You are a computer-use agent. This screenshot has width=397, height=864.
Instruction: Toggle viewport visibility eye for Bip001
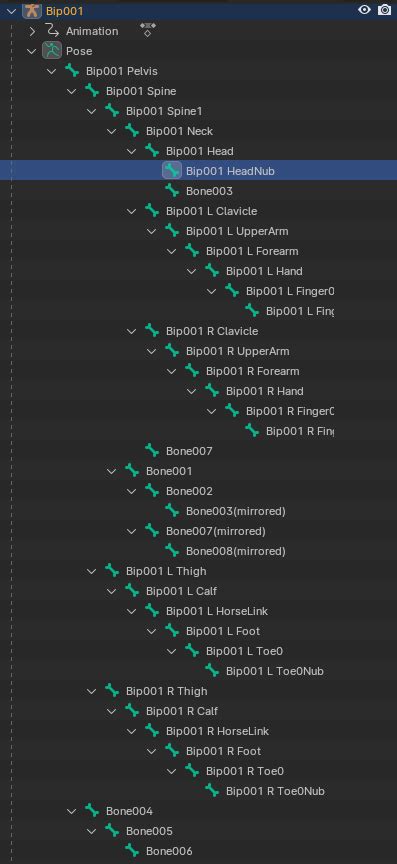tap(364, 10)
